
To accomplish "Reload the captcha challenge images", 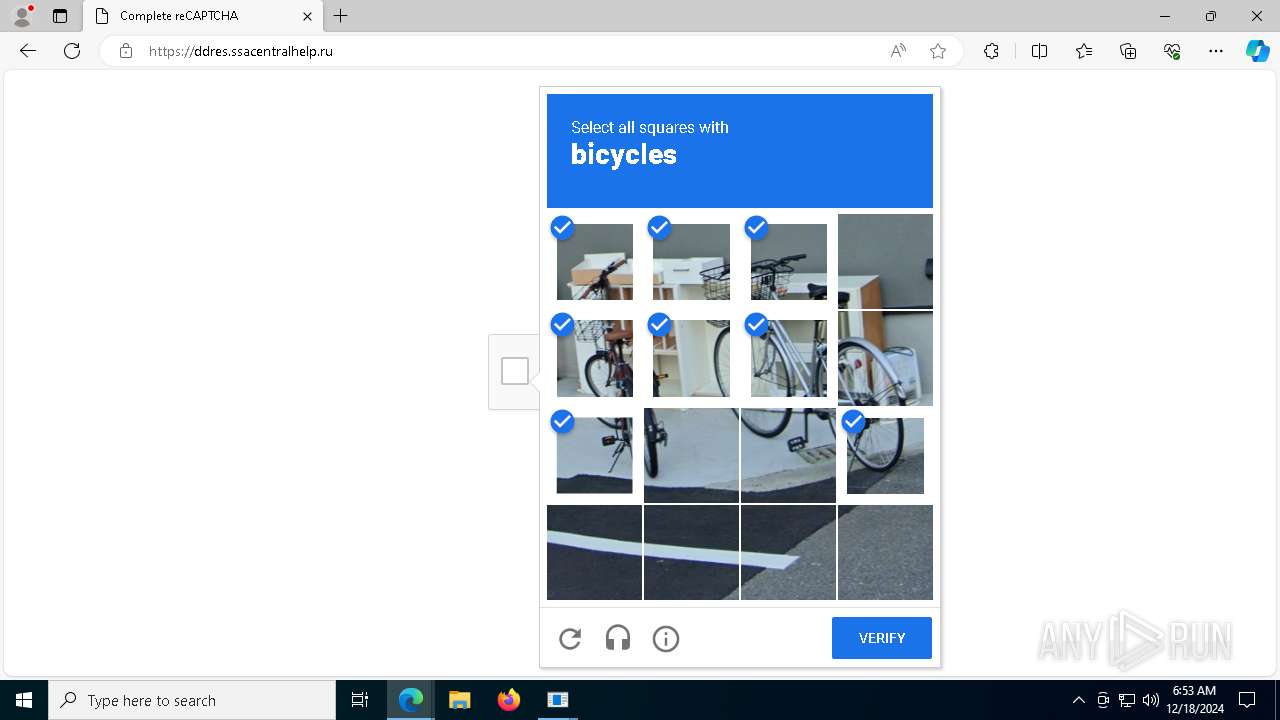I will (570, 638).
